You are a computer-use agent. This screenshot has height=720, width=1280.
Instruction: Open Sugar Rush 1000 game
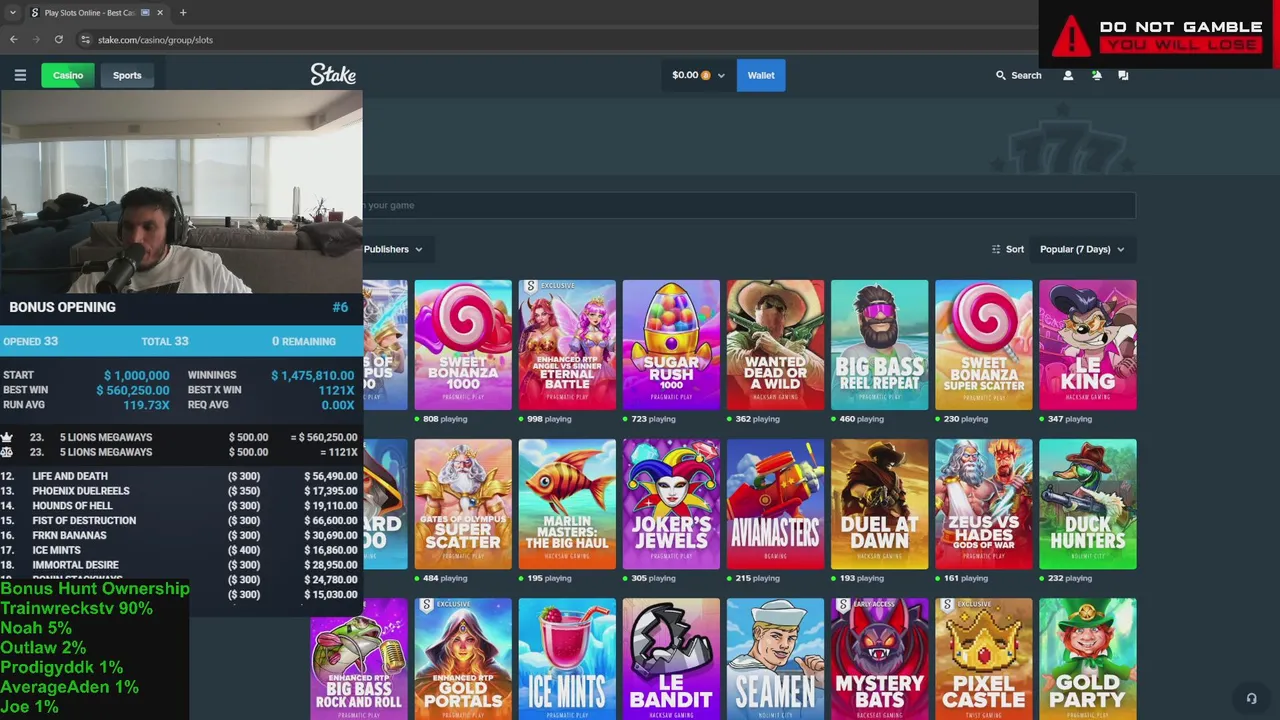click(671, 345)
